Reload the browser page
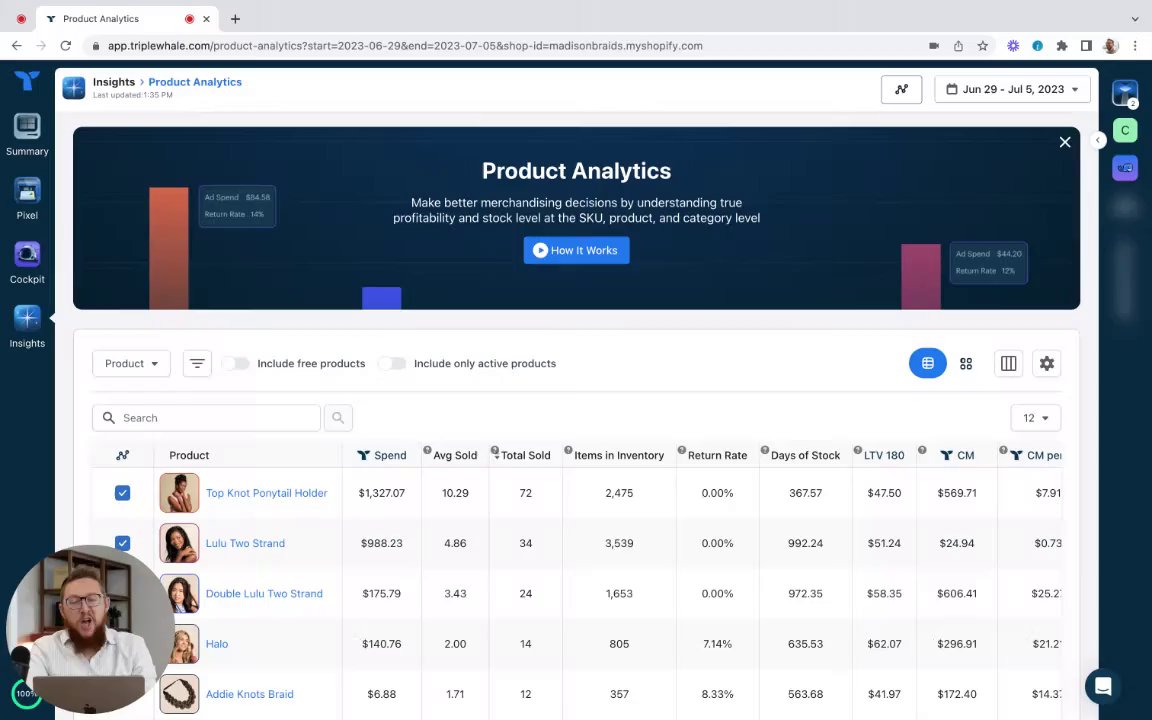Image resolution: width=1152 pixels, height=720 pixels. coord(65,46)
